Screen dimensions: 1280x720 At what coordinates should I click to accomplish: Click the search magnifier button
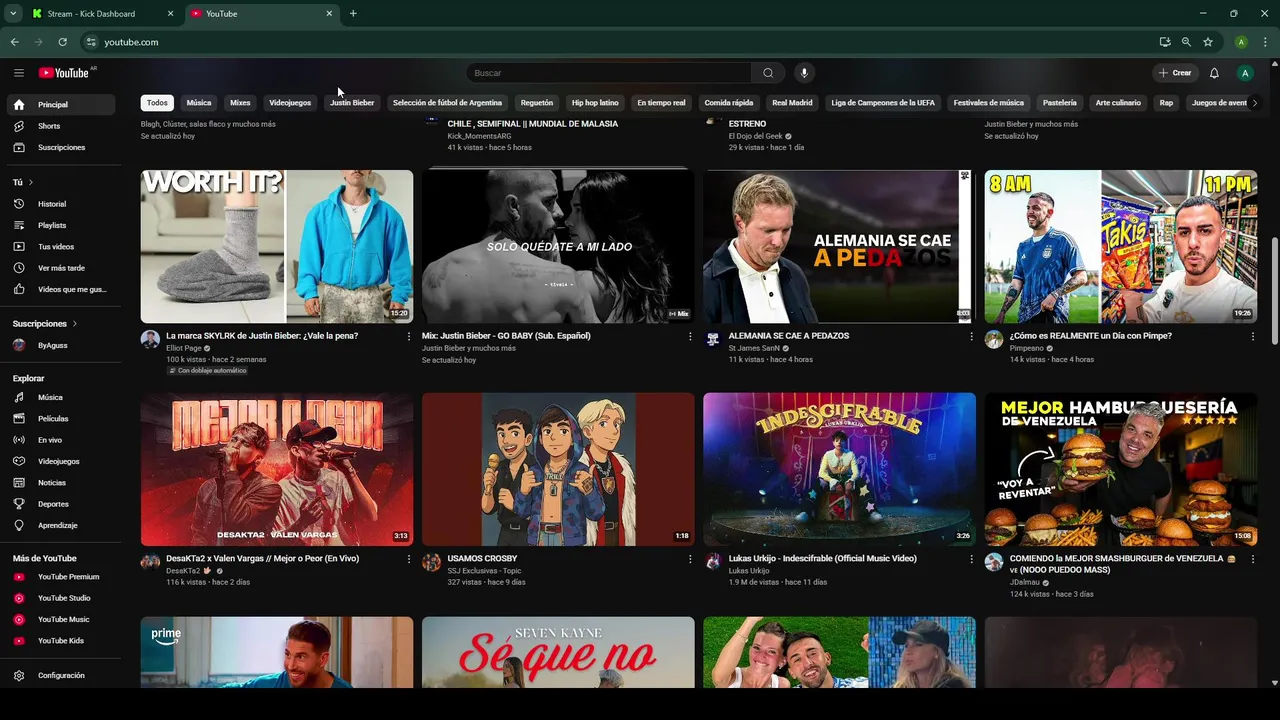(x=768, y=73)
